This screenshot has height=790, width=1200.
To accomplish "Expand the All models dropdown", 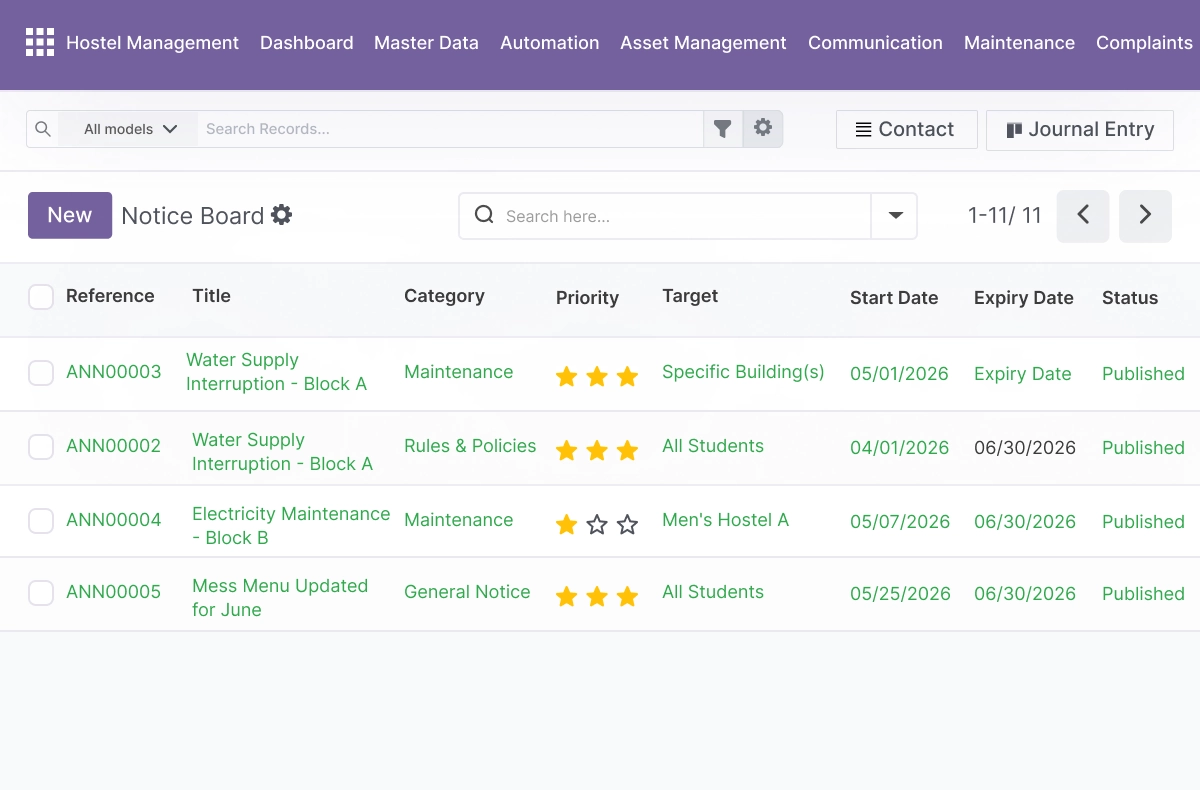I will [130, 129].
